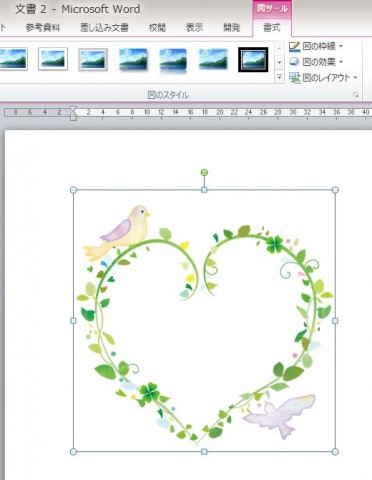Open the 書式 tab
This screenshot has height=480, width=372.
272,28
